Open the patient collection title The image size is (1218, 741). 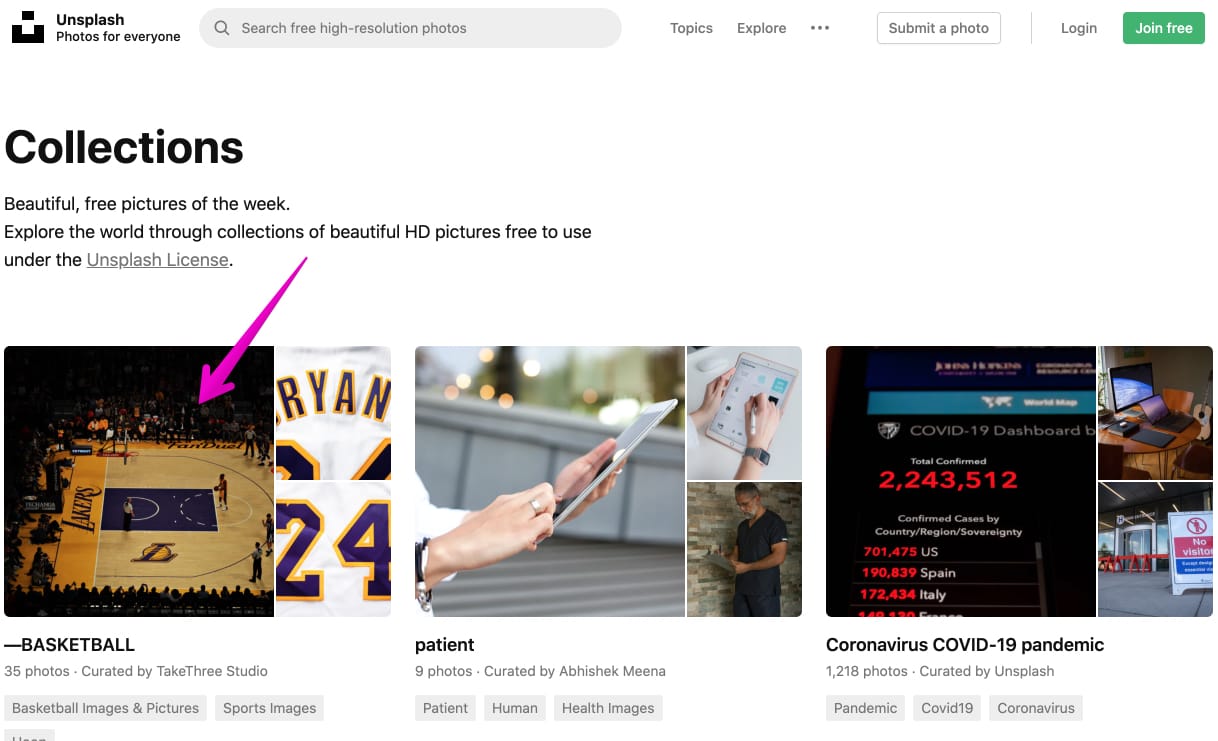point(445,645)
